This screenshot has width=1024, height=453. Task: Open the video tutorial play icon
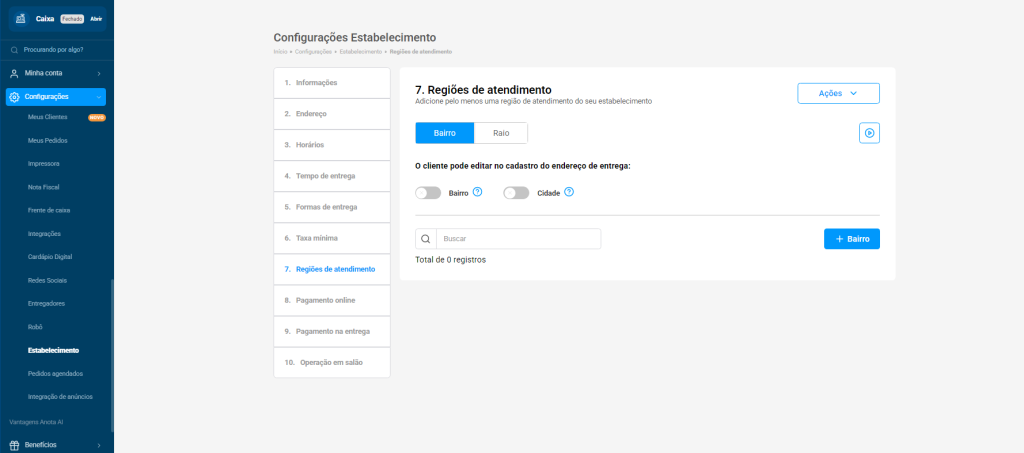pos(869,133)
